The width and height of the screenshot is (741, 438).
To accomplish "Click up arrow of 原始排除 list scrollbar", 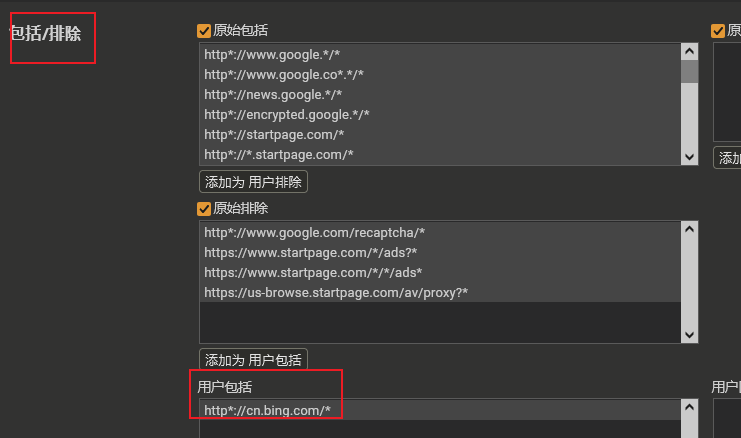I will coord(689,229).
